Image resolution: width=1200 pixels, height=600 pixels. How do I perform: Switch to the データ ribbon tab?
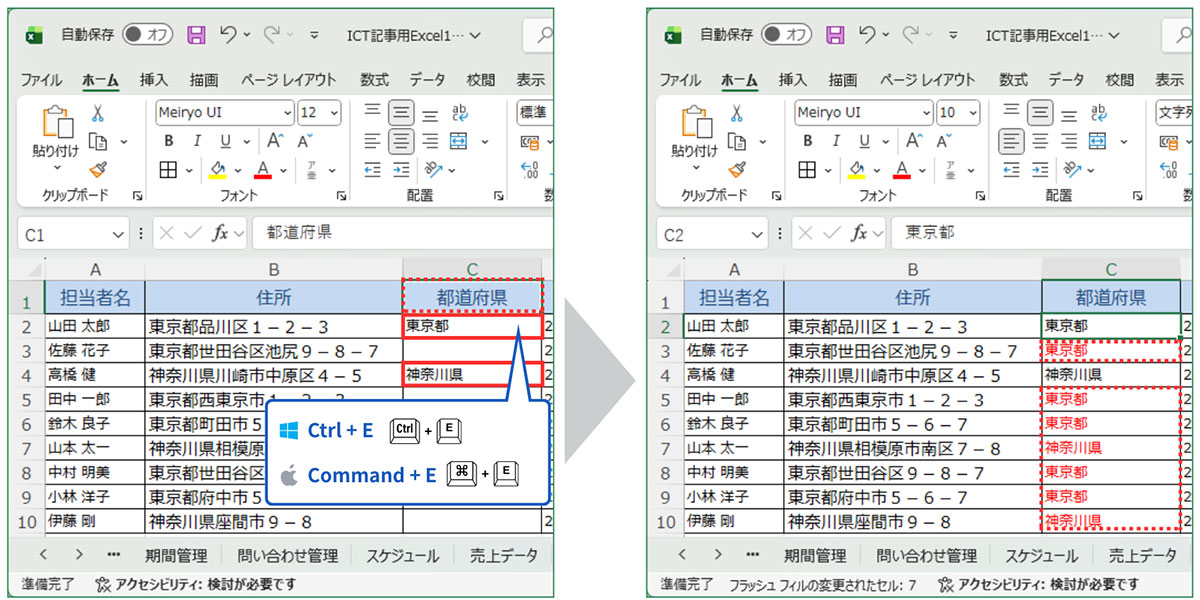coord(425,79)
